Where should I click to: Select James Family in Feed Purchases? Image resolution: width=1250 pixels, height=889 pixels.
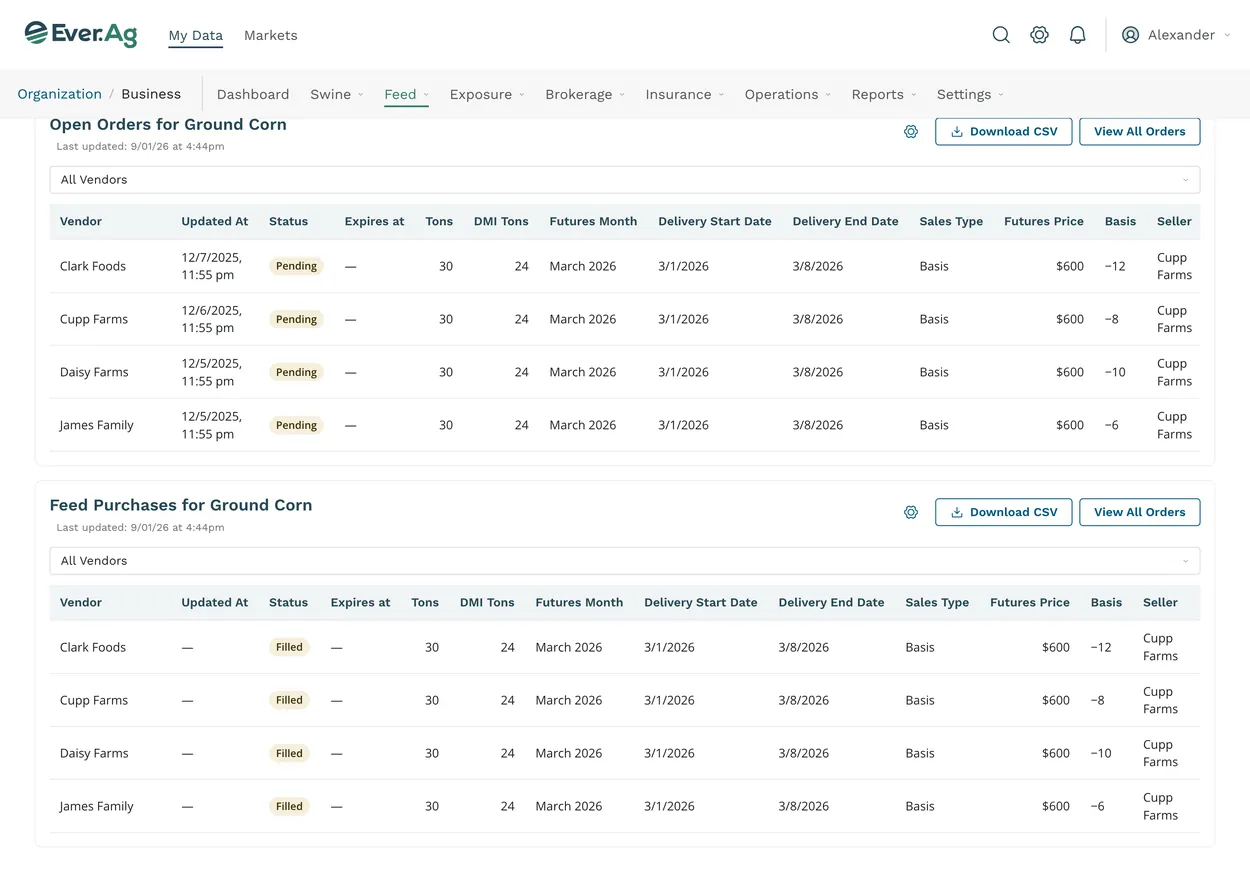coord(97,806)
